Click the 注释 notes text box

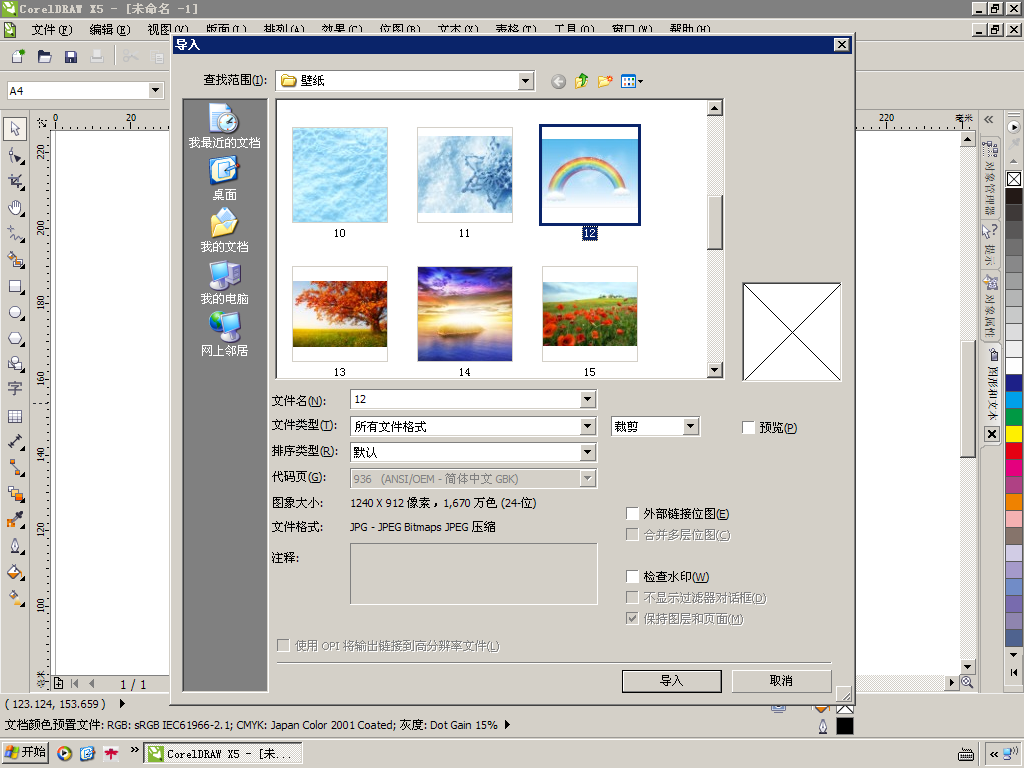(x=473, y=574)
